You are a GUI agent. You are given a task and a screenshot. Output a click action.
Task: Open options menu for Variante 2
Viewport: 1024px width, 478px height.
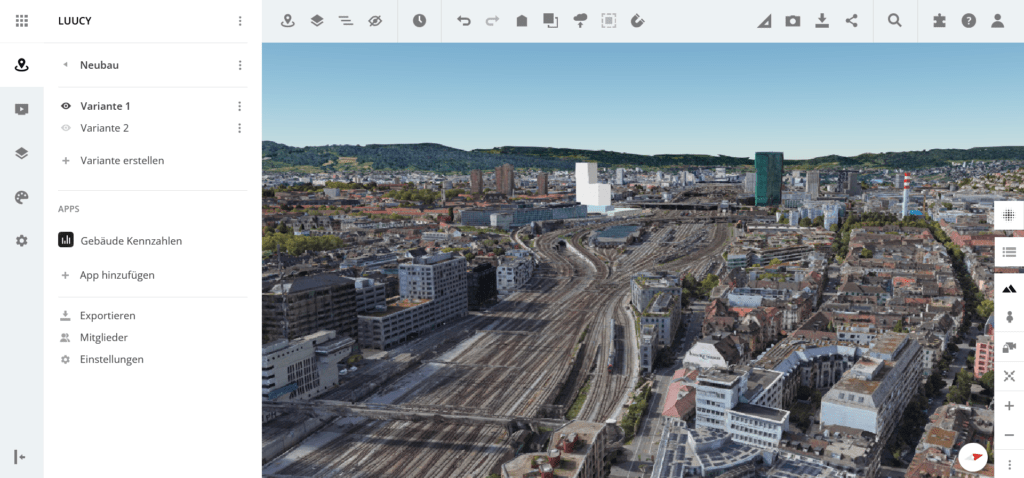(239, 128)
